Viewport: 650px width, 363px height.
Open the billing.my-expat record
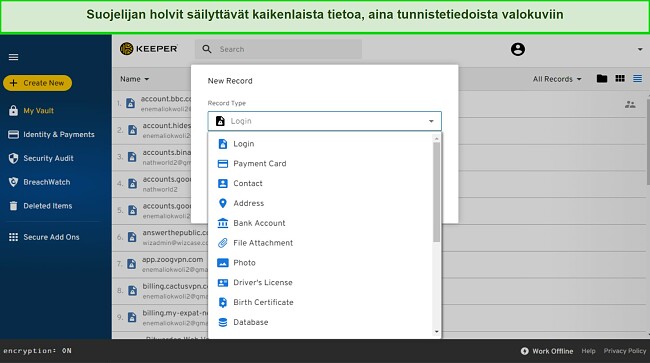point(161,317)
